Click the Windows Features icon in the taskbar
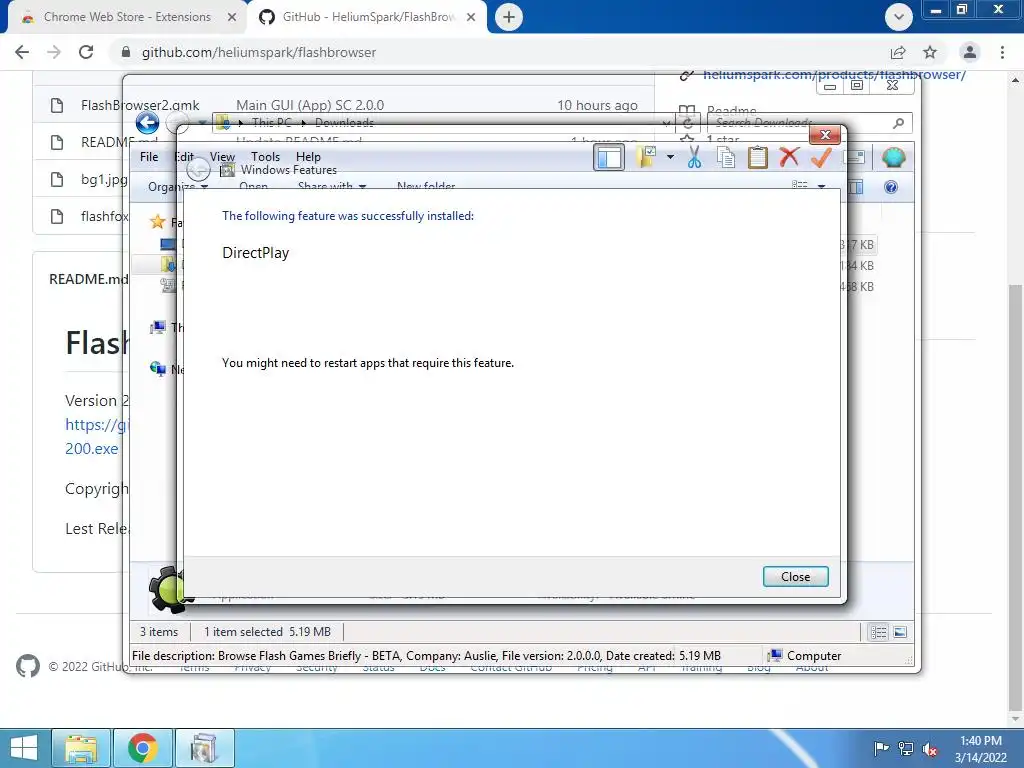The height and width of the screenshot is (768, 1024). [x=204, y=748]
